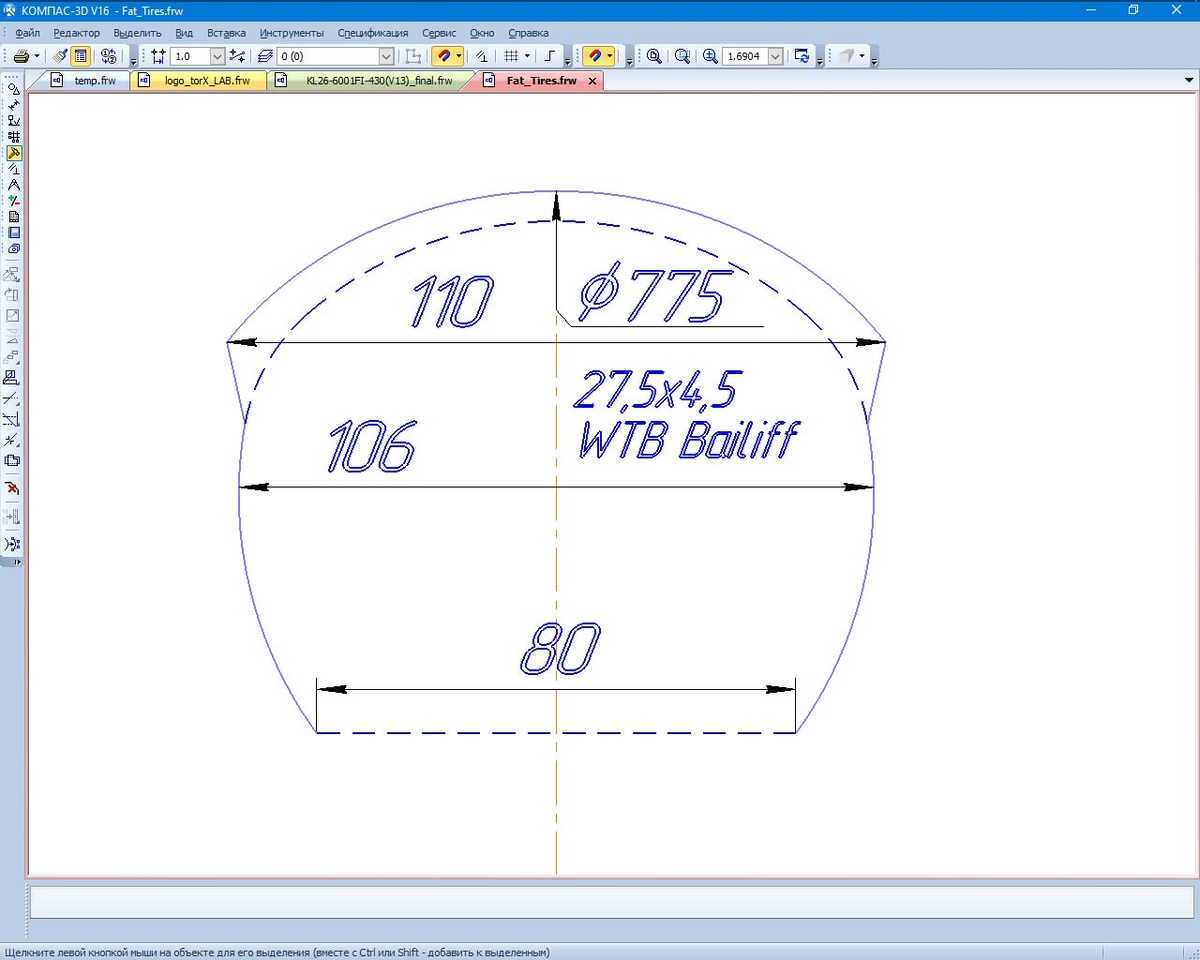Open the Вид menu
The width and height of the screenshot is (1200, 960).
pyautogui.click(x=184, y=33)
